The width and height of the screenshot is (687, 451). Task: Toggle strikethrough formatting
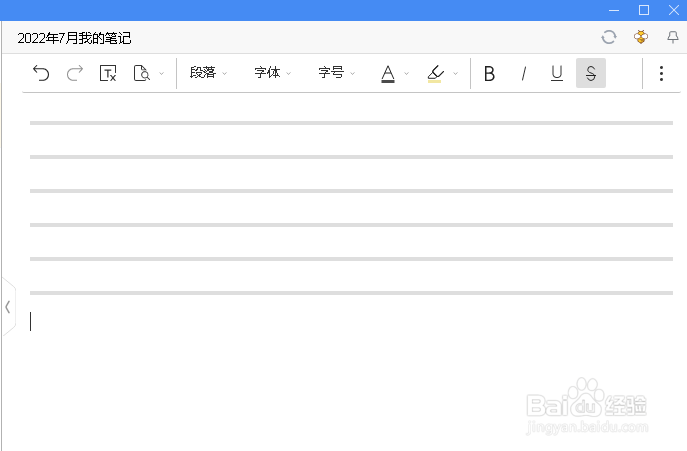tap(591, 73)
